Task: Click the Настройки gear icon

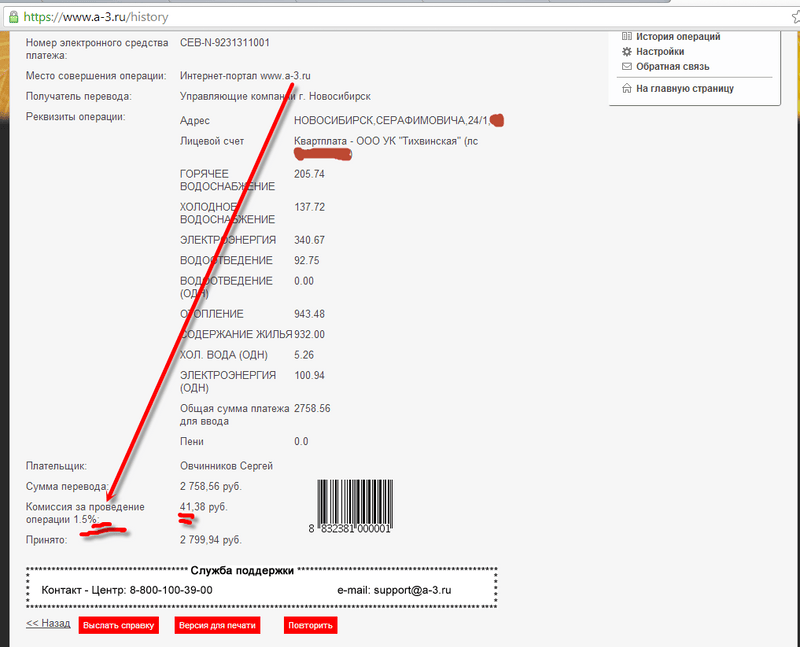Action: tap(627, 52)
